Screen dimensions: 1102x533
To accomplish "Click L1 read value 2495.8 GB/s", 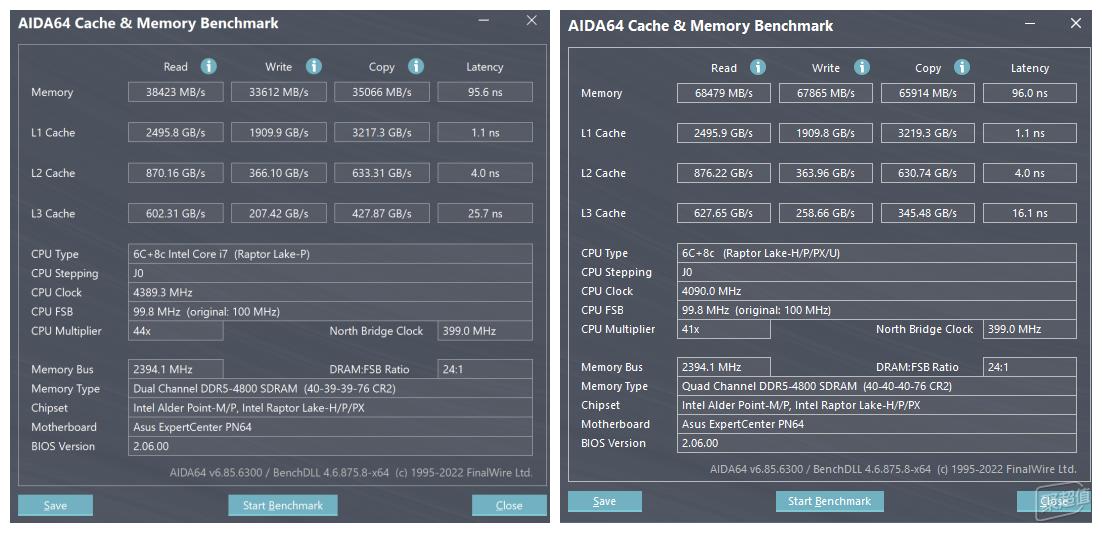I will [176, 132].
